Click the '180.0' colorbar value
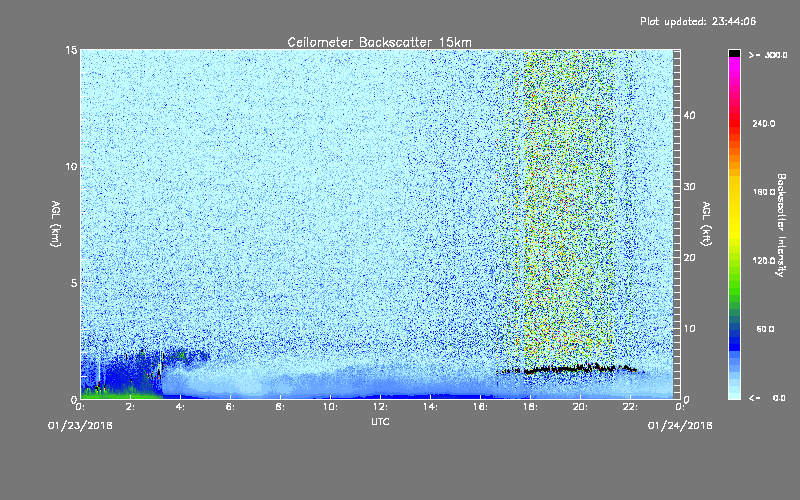Screen dimensions: 800x500 click(x=764, y=192)
